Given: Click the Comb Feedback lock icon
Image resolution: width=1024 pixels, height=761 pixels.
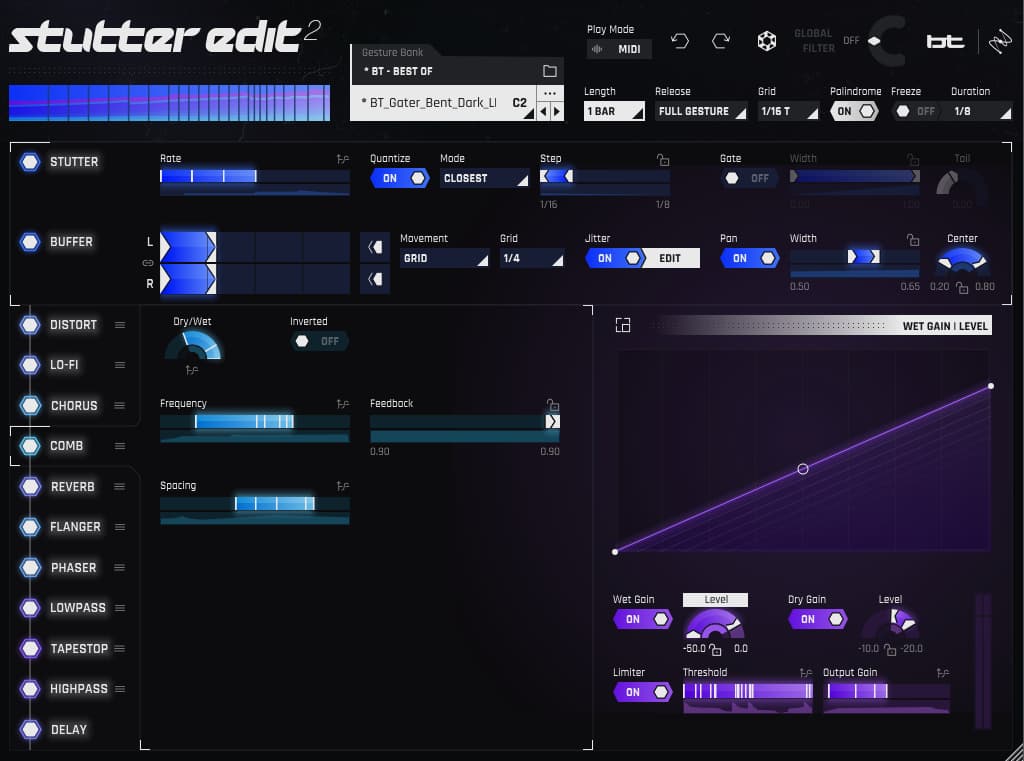Looking at the screenshot, I should point(553,404).
